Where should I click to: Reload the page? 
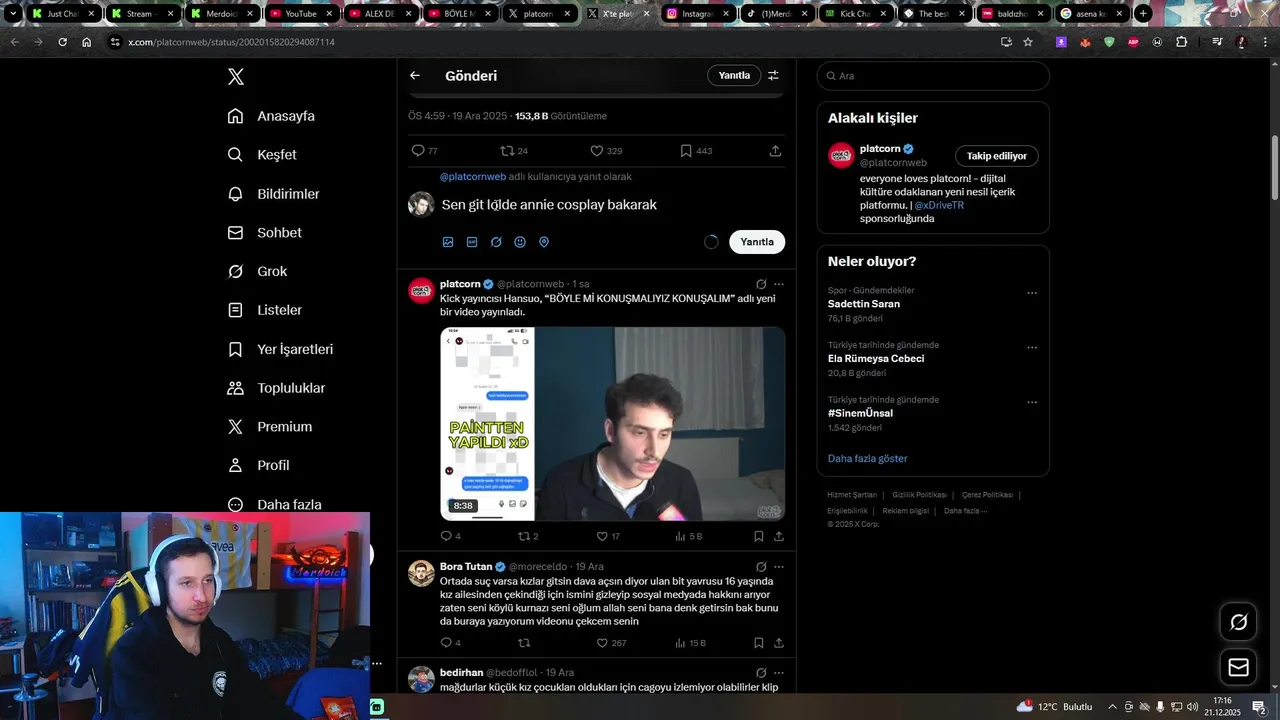coord(62,42)
